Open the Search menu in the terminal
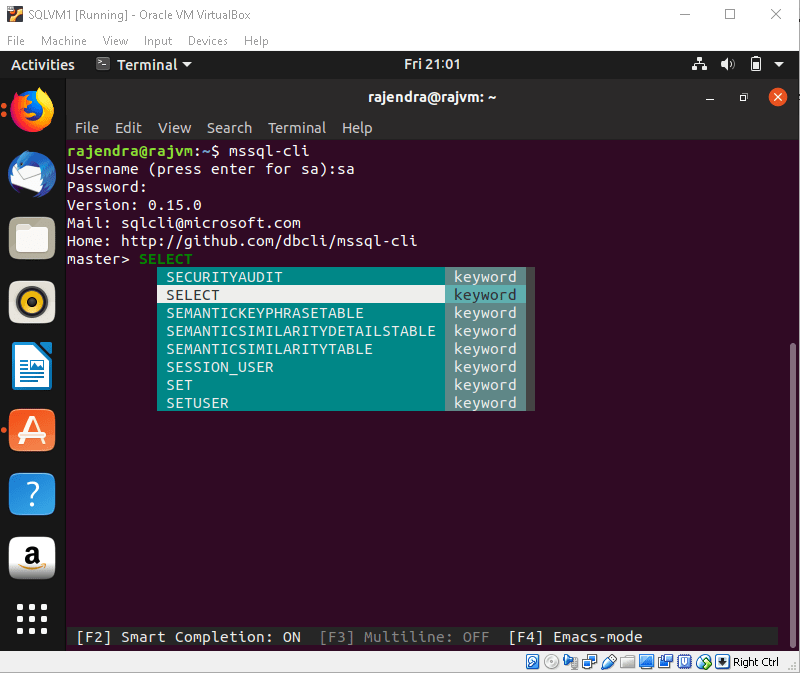The width and height of the screenshot is (800, 678). [229, 128]
